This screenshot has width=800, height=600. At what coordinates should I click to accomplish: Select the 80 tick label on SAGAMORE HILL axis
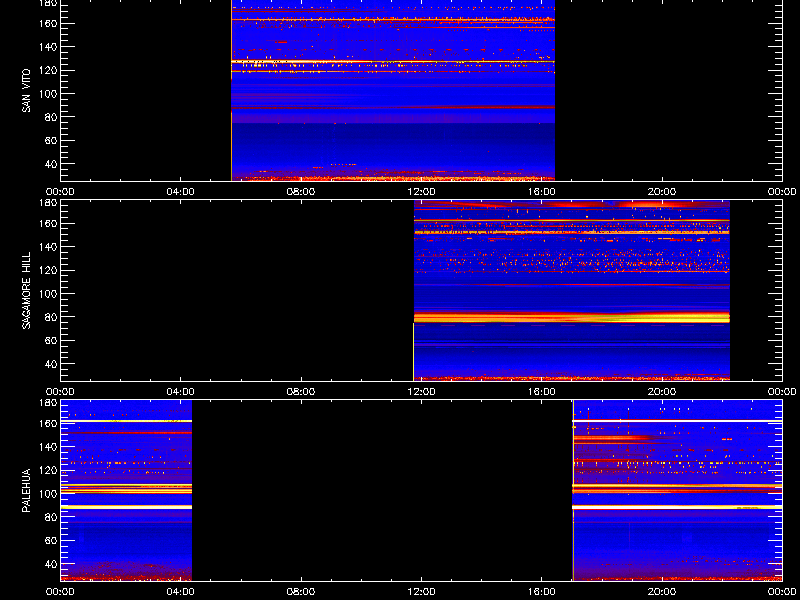tap(50, 317)
